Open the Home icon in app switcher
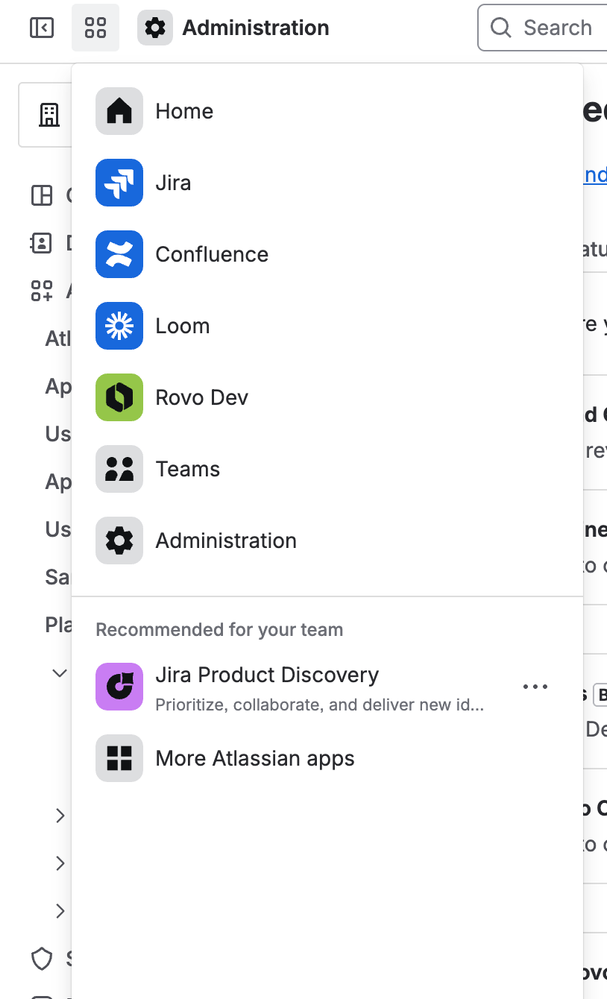 (119, 111)
